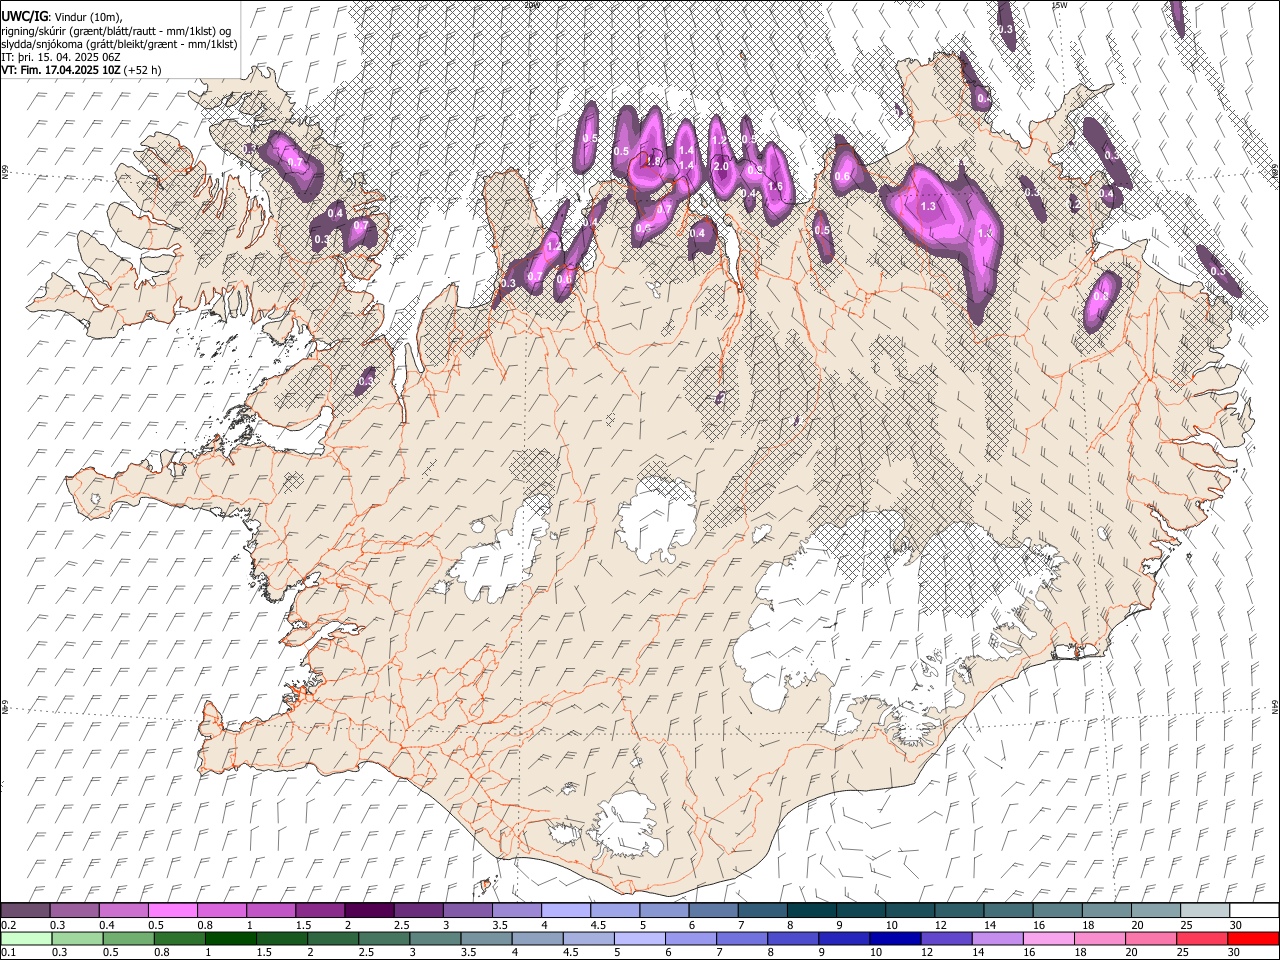The width and height of the screenshot is (1280, 960).
Task: Pick the 2.5 swatch in the upper legend row
Action: tap(418, 910)
